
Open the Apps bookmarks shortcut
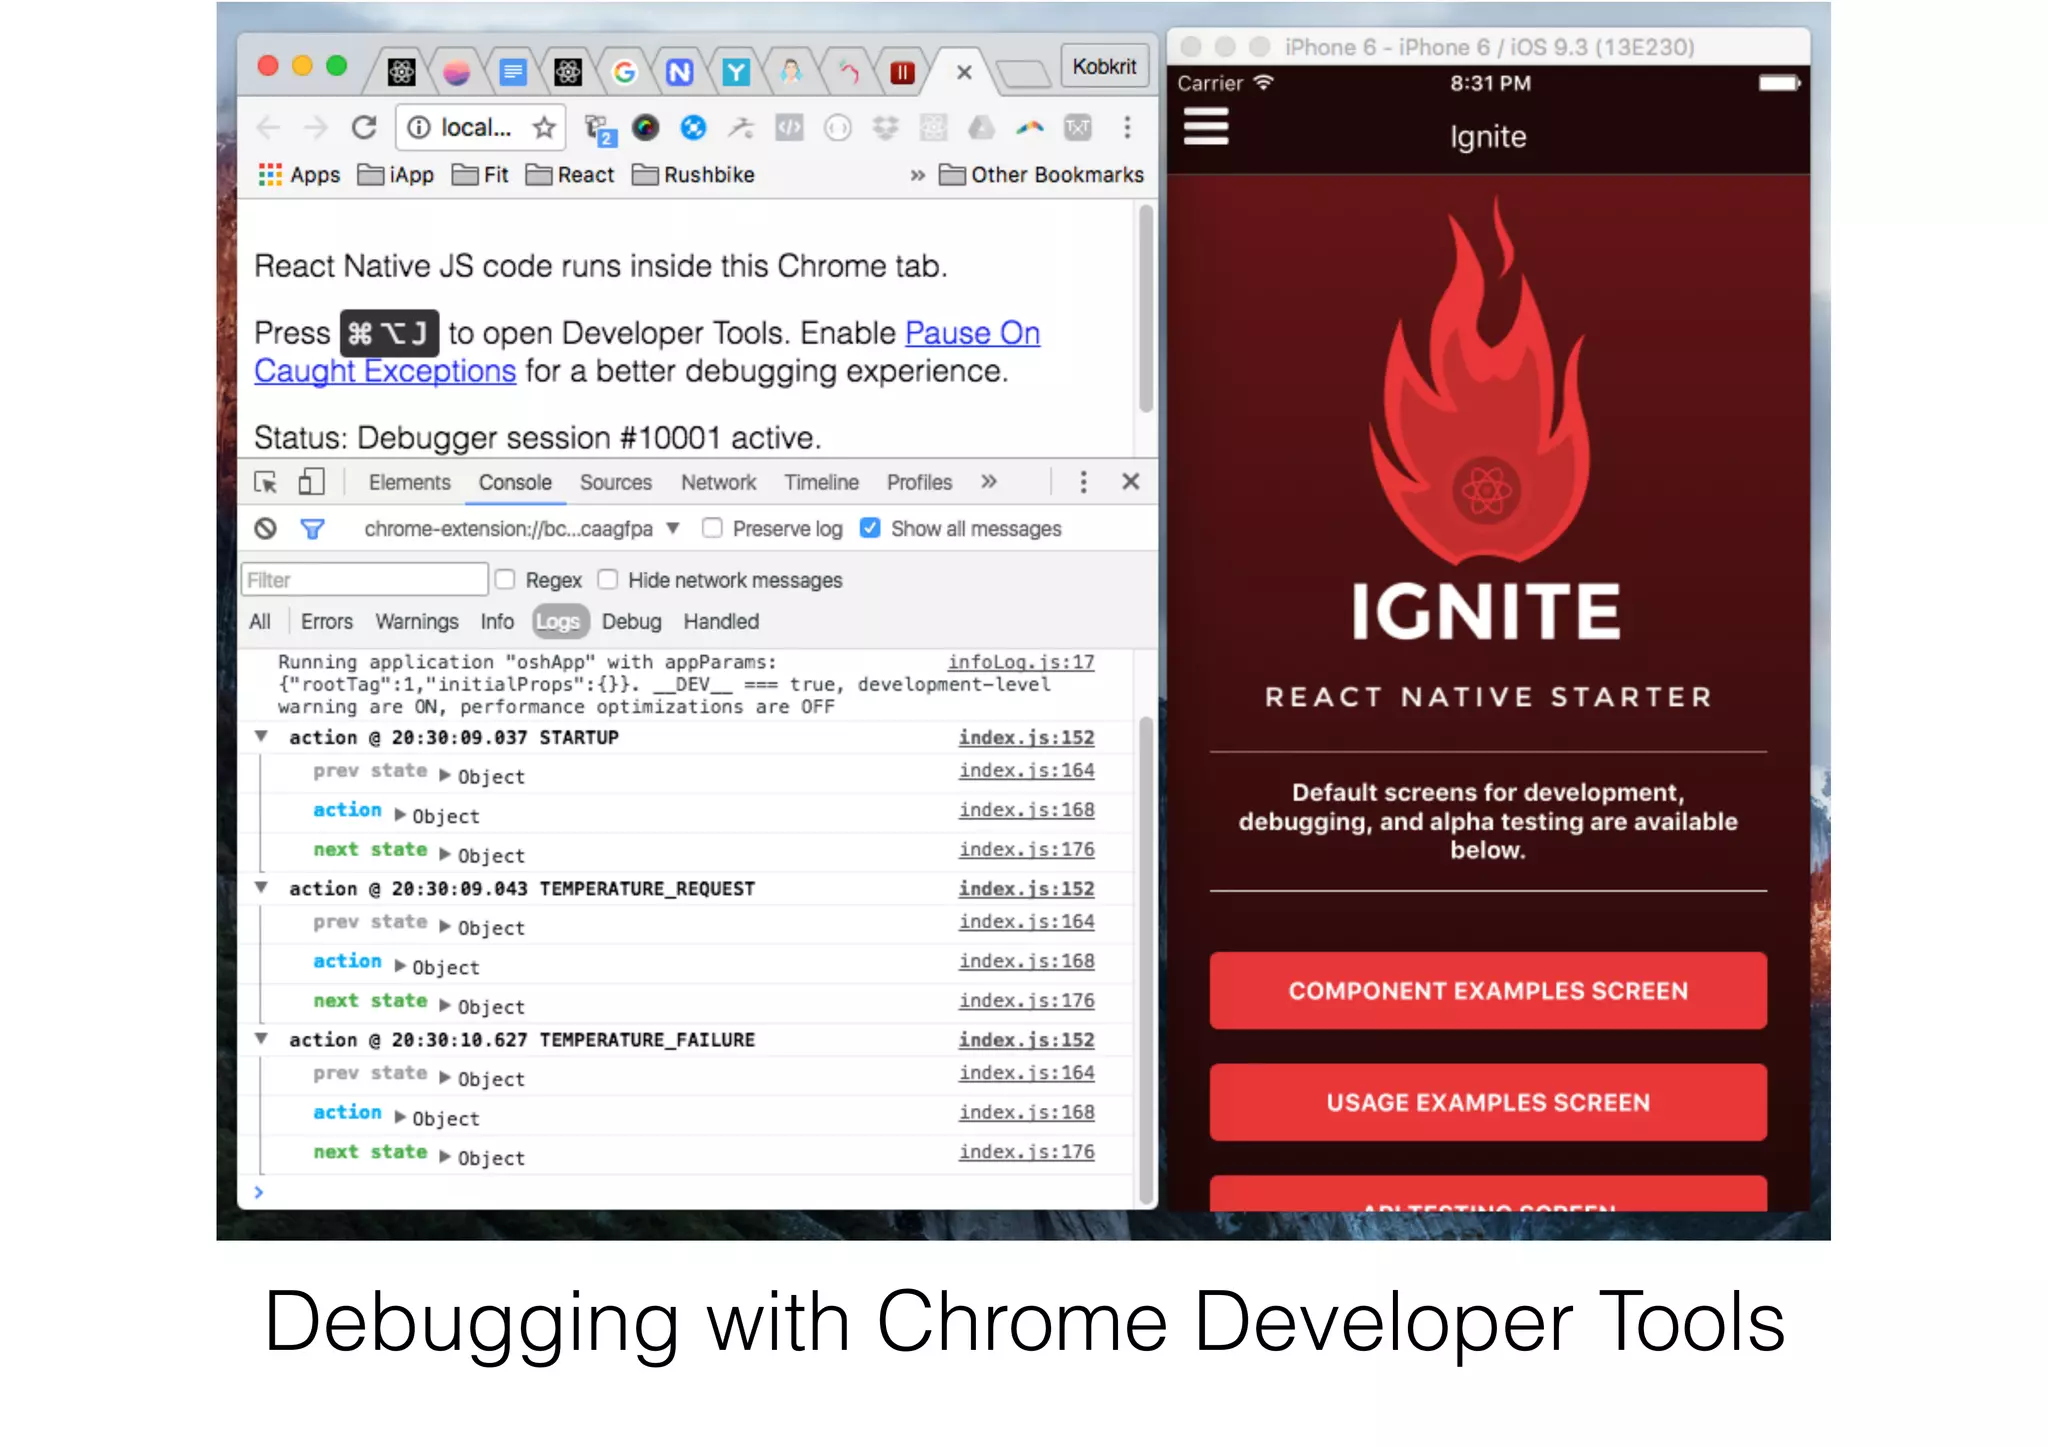pyautogui.click(x=299, y=175)
